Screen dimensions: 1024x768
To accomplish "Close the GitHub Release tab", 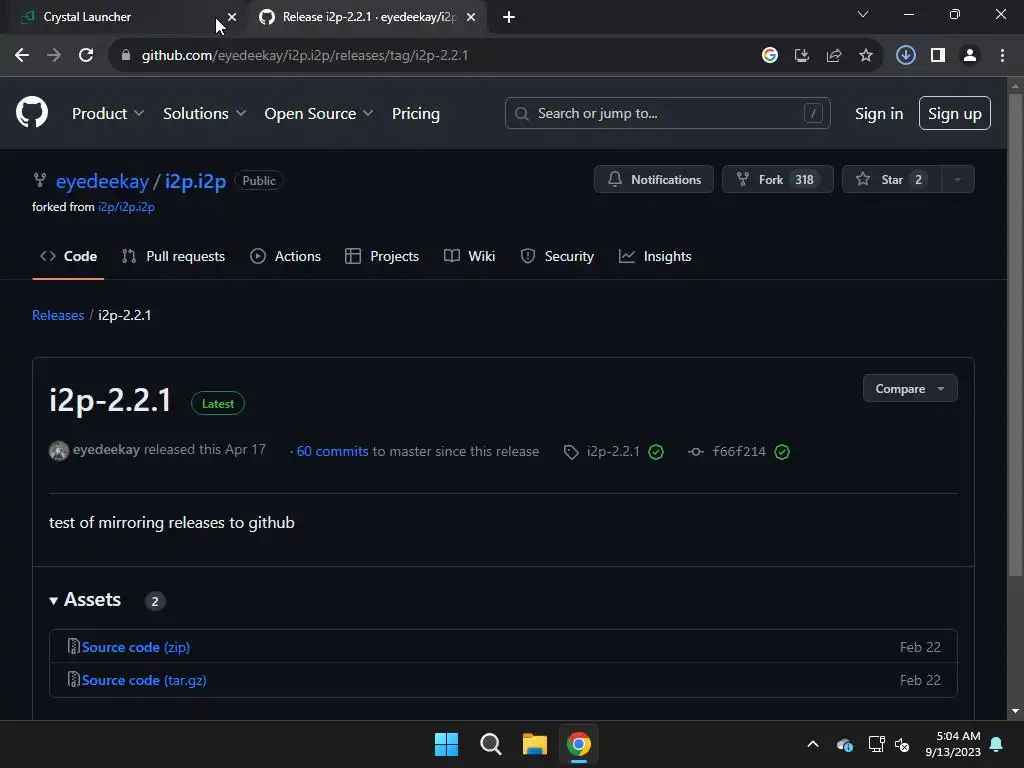I will click(x=471, y=17).
